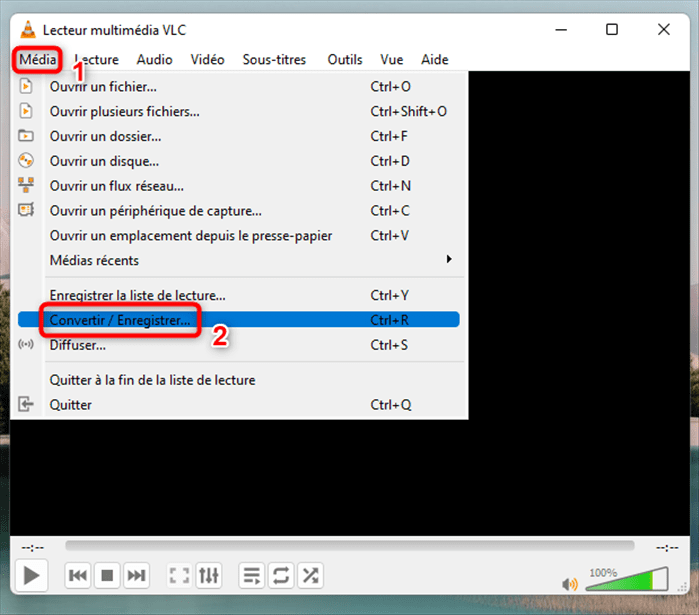Screen dimensions: 699x615
Task: Click the disc icon beside Ouvrir un disque
Action: point(26,160)
